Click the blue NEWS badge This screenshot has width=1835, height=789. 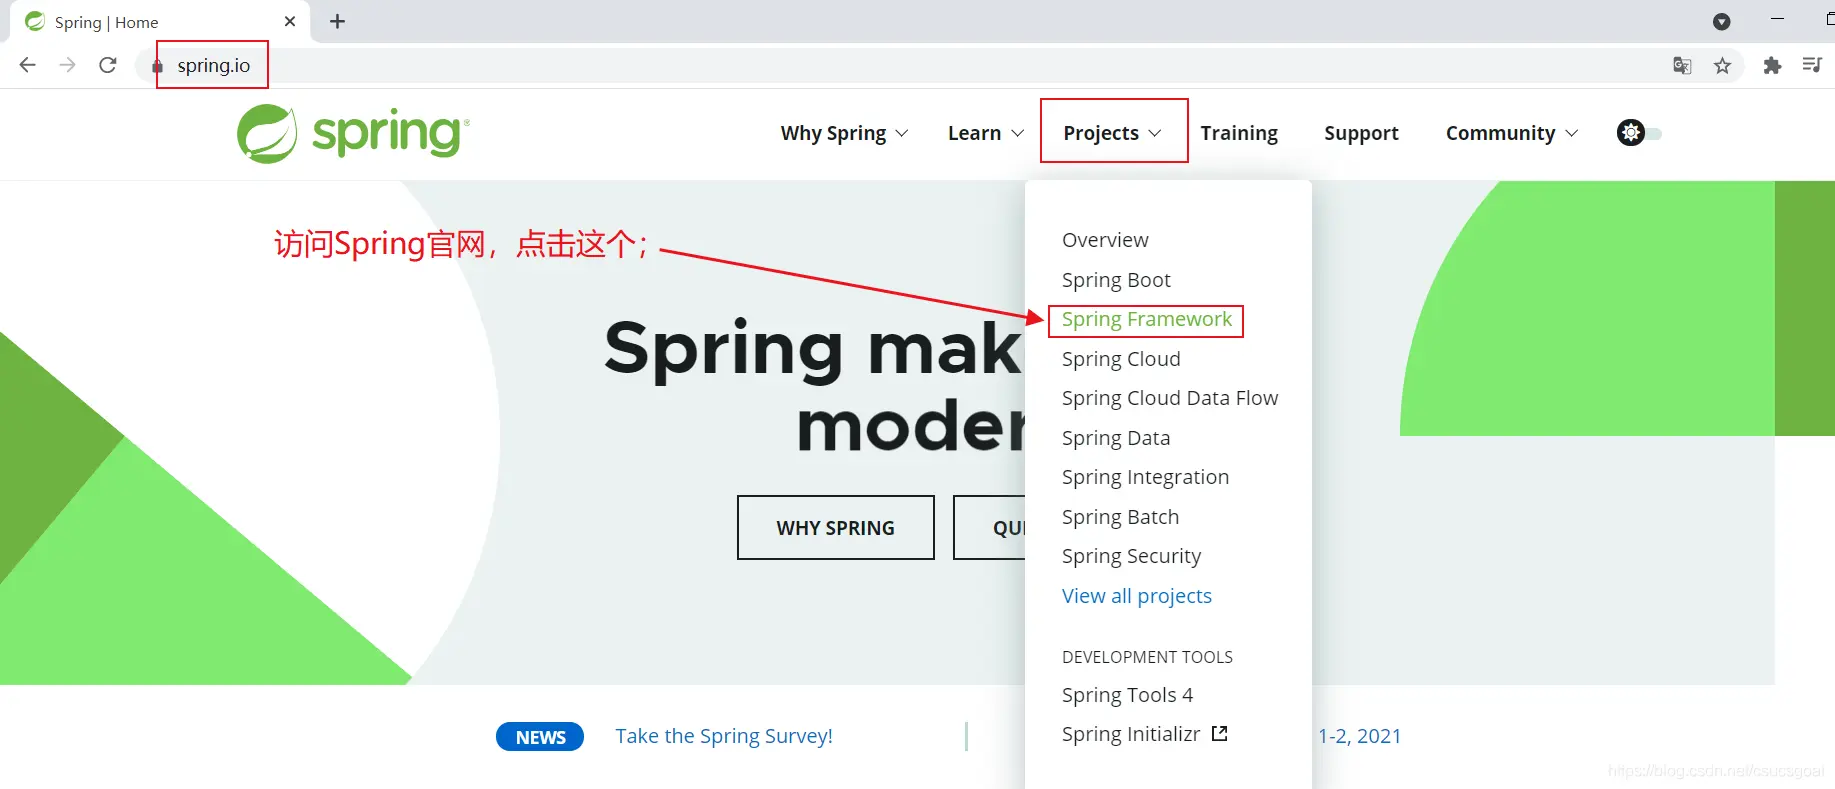point(540,737)
